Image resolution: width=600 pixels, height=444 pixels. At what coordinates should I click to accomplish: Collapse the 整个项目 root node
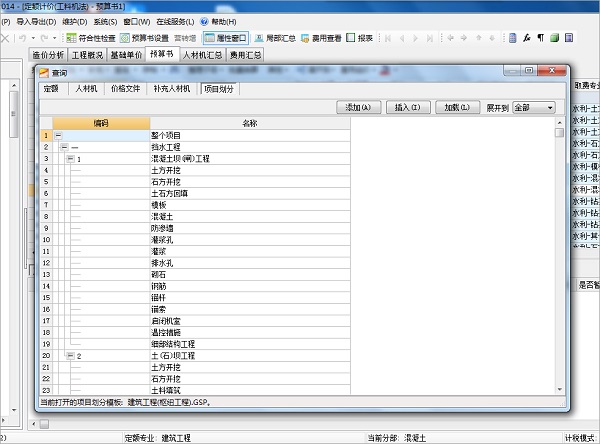pos(58,134)
